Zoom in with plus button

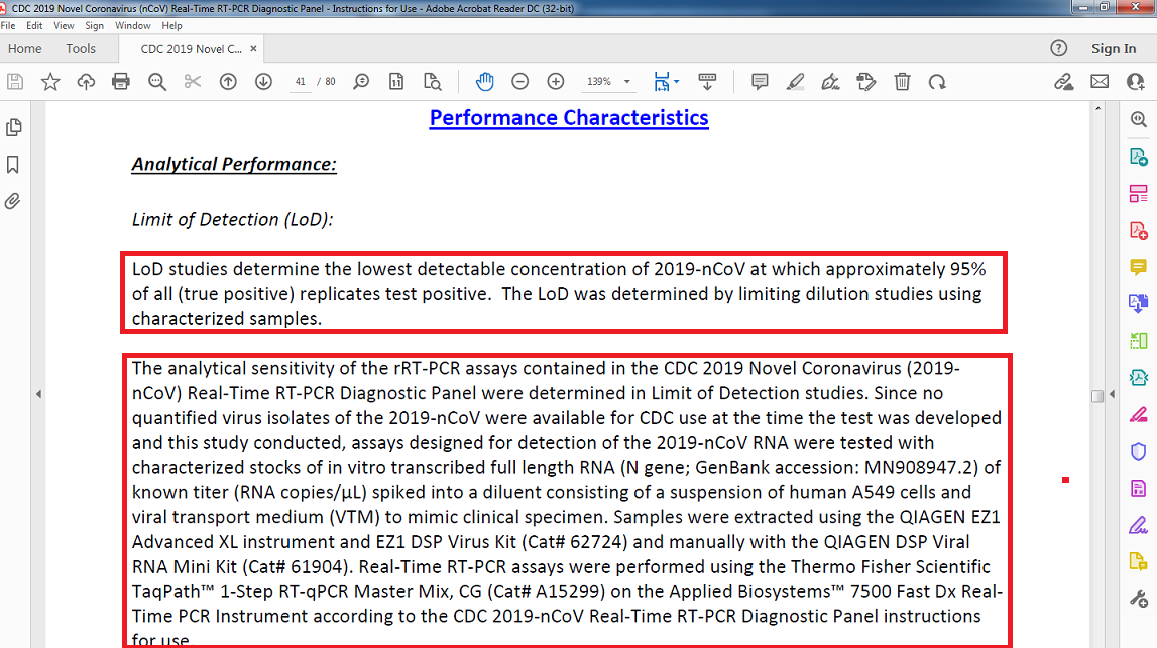pos(556,82)
